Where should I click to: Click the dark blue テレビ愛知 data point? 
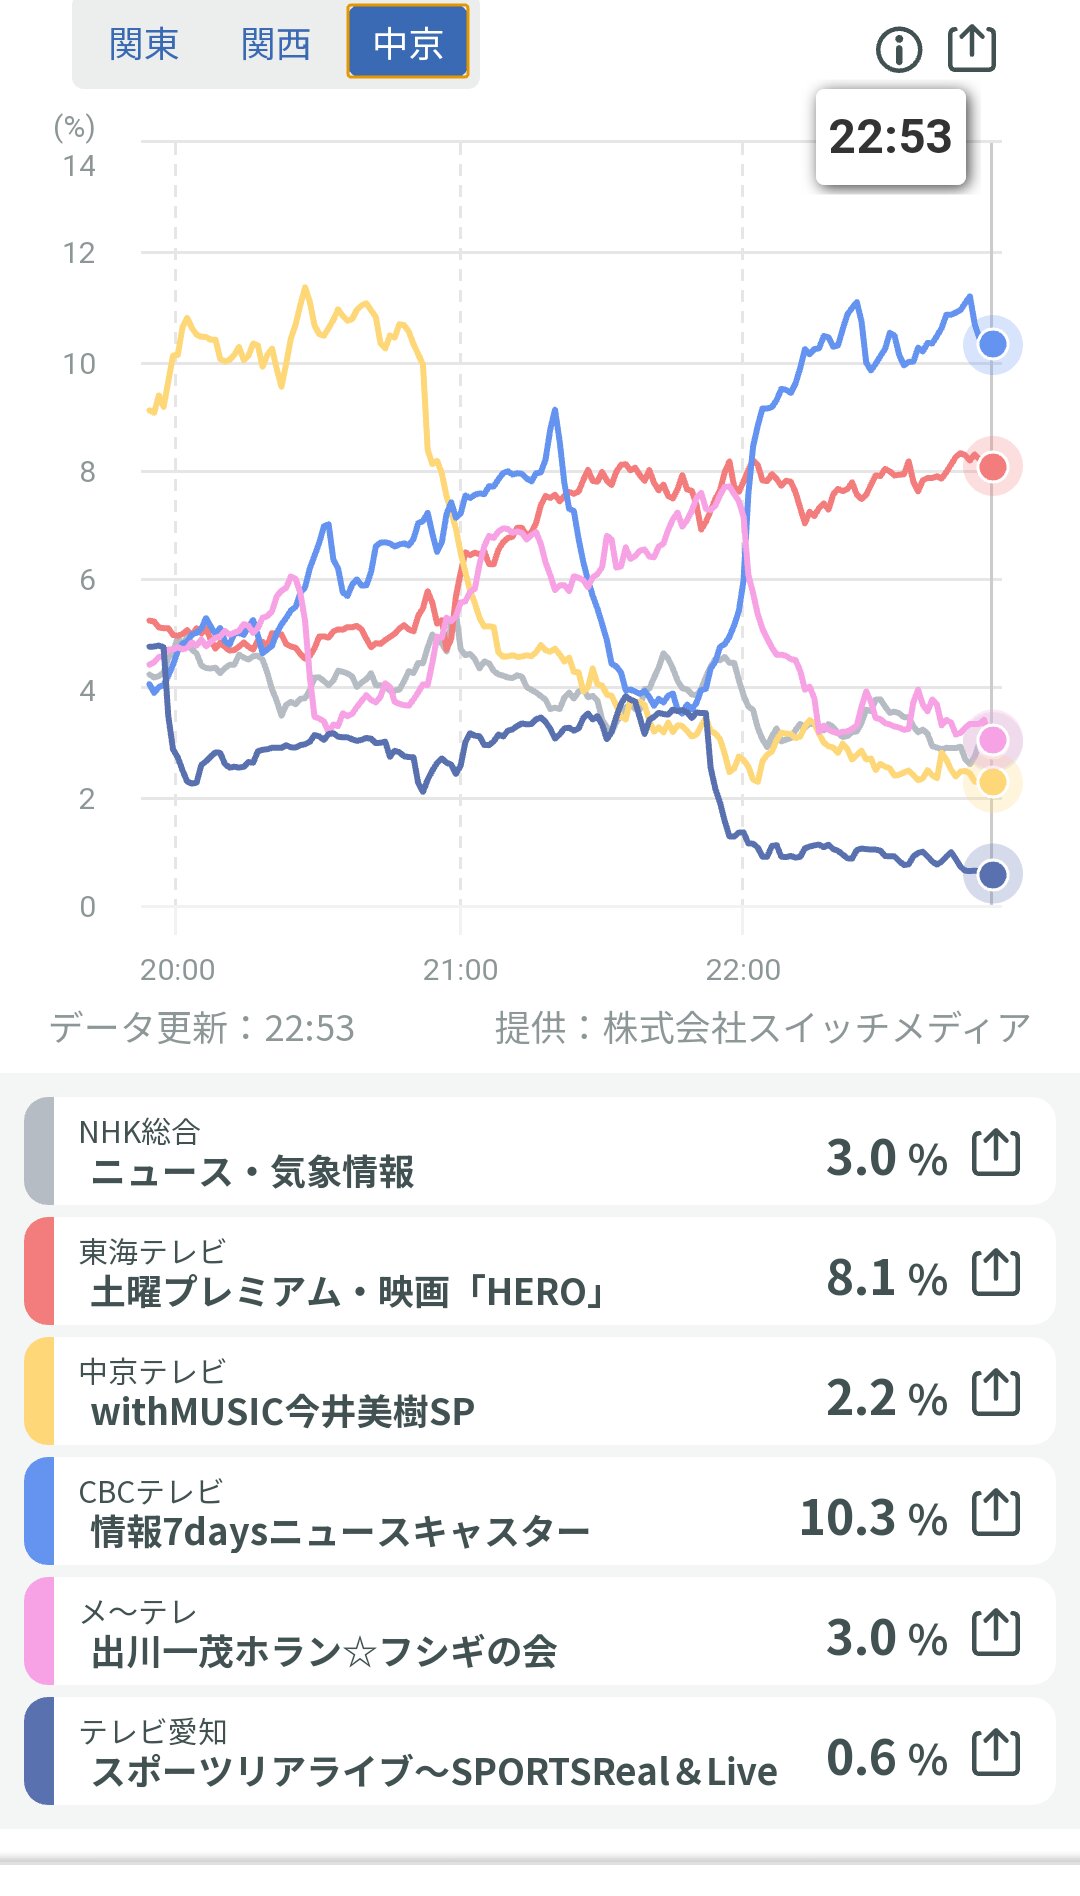pos(992,875)
